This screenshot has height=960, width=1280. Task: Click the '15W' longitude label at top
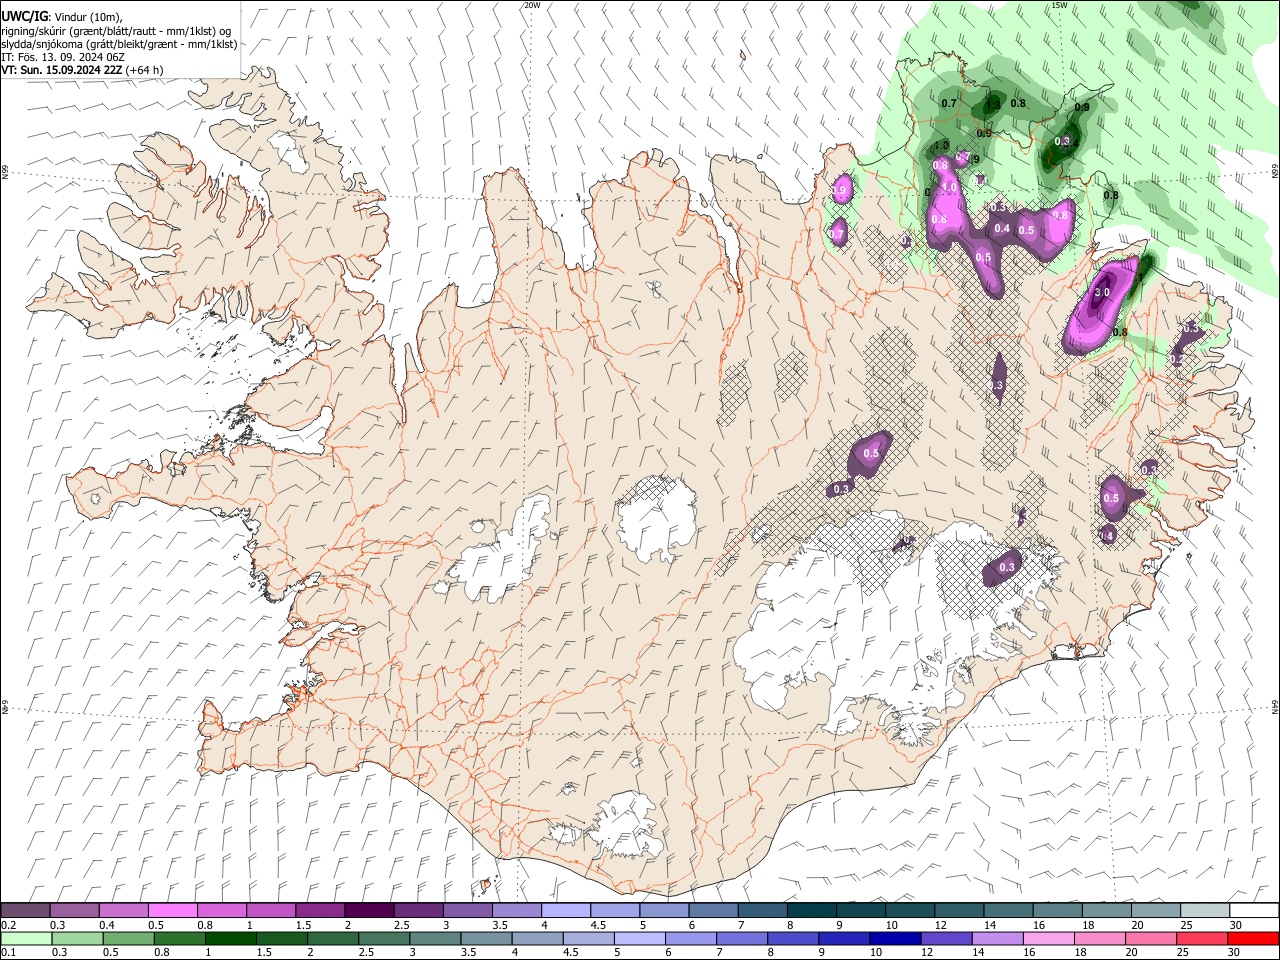(1059, 5)
